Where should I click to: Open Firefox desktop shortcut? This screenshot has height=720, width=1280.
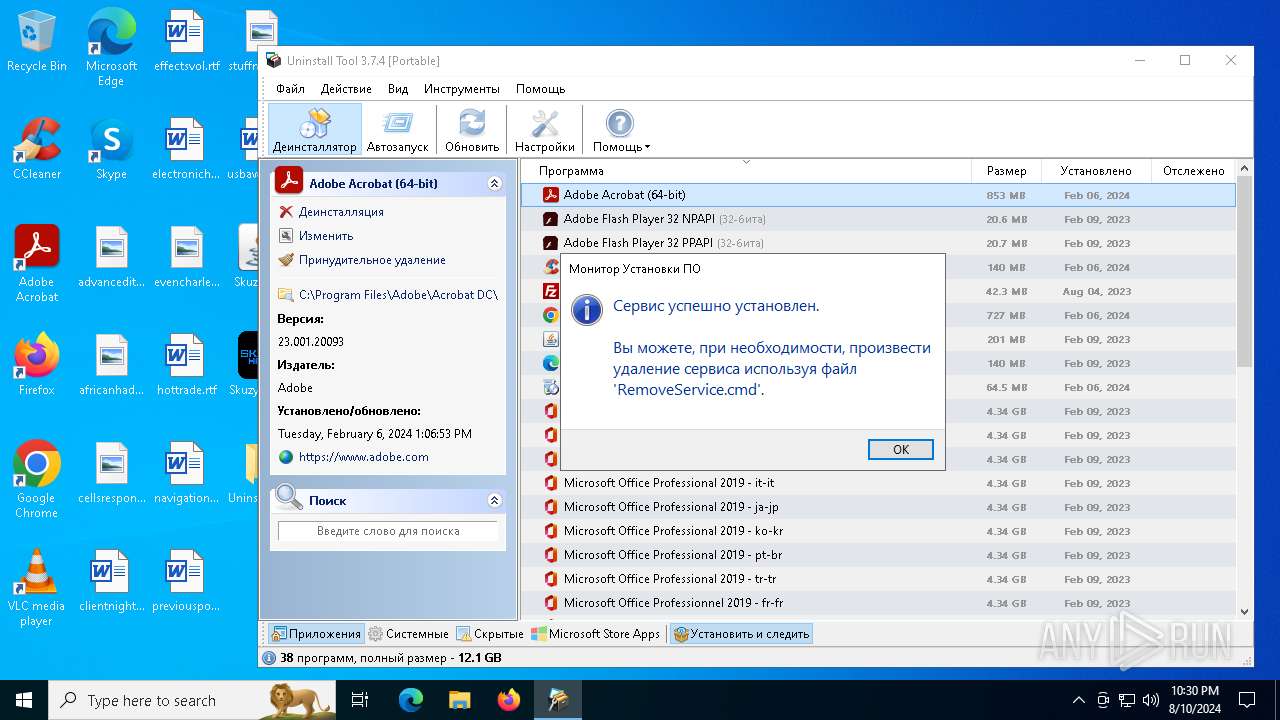pyautogui.click(x=37, y=364)
